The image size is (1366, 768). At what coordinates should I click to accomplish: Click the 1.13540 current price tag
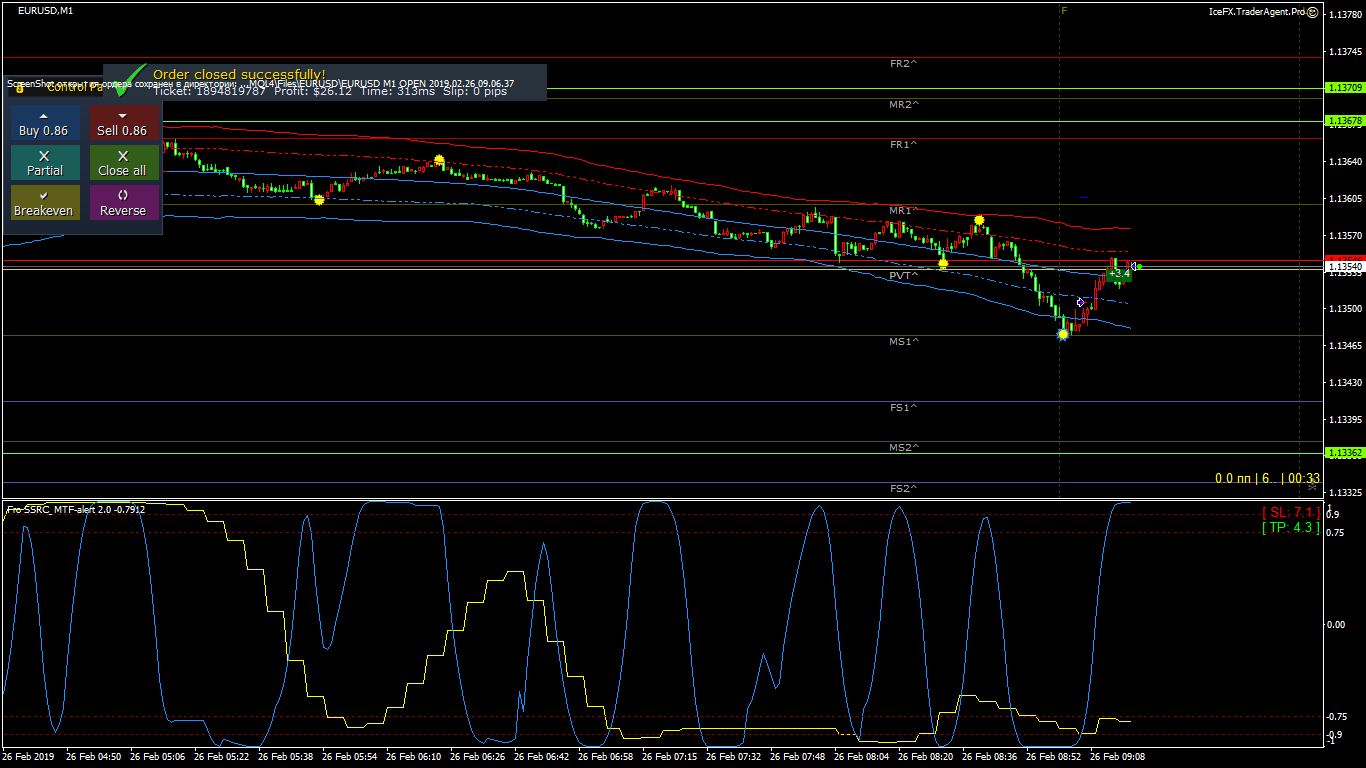coord(1345,267)
